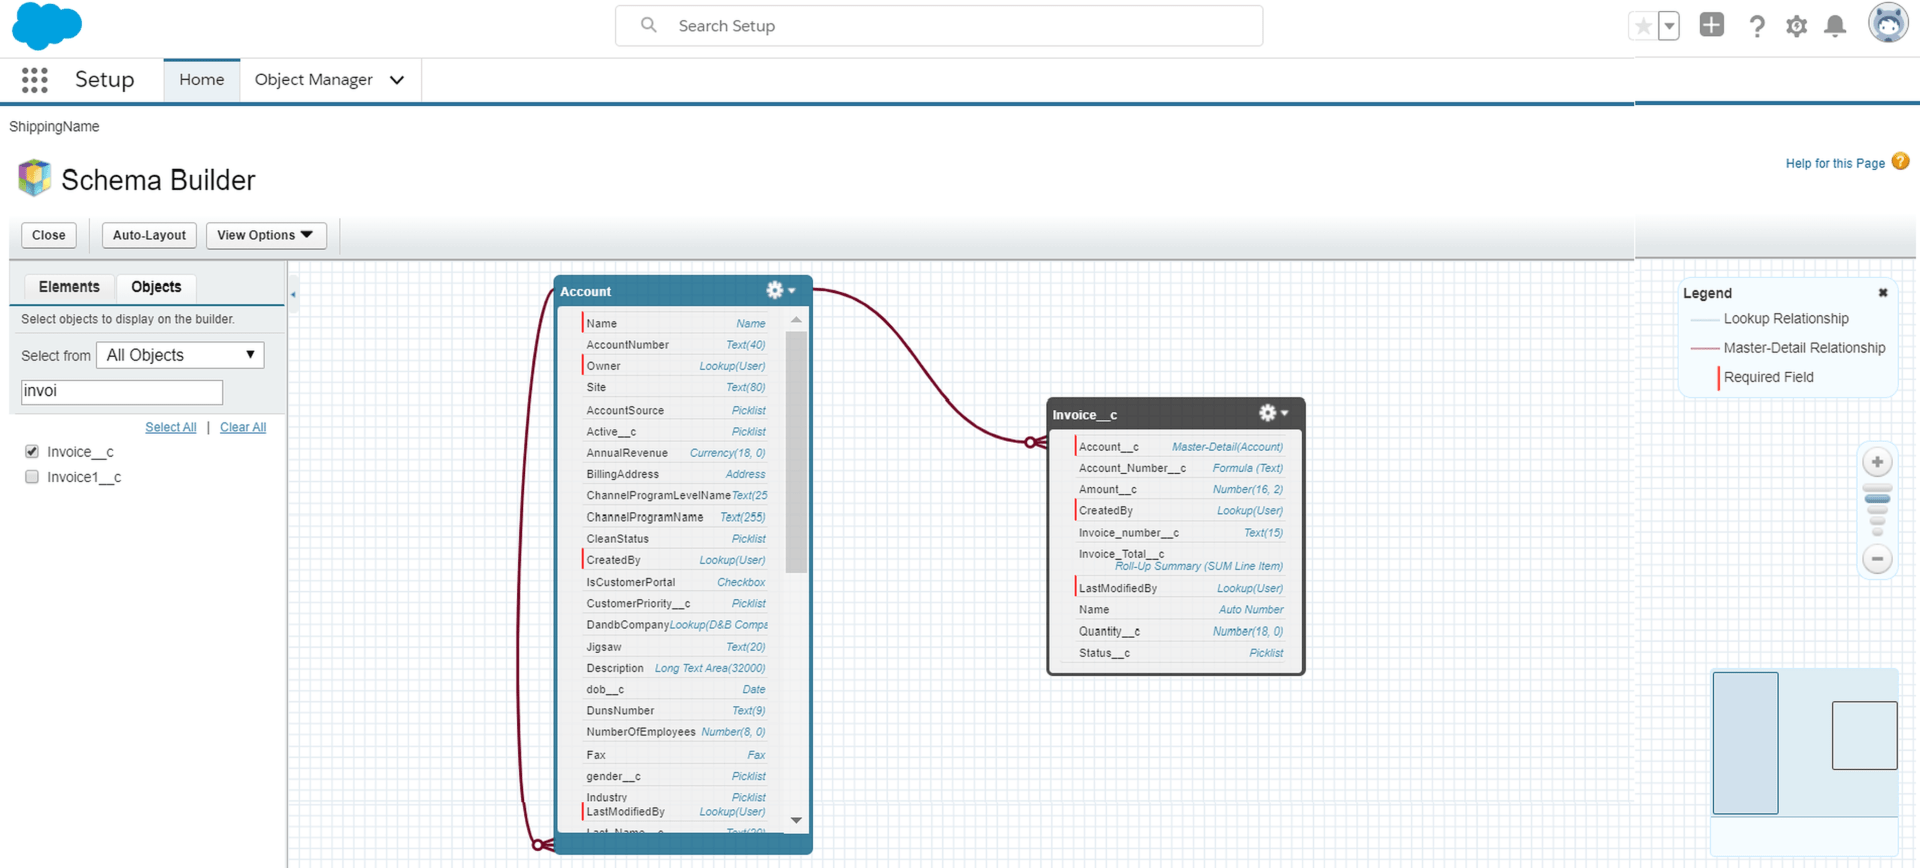Image resolution: width=1920 pixels, height=868 pixels.
Task: Click the Account box in the minimap
Action: point(1745,743)
